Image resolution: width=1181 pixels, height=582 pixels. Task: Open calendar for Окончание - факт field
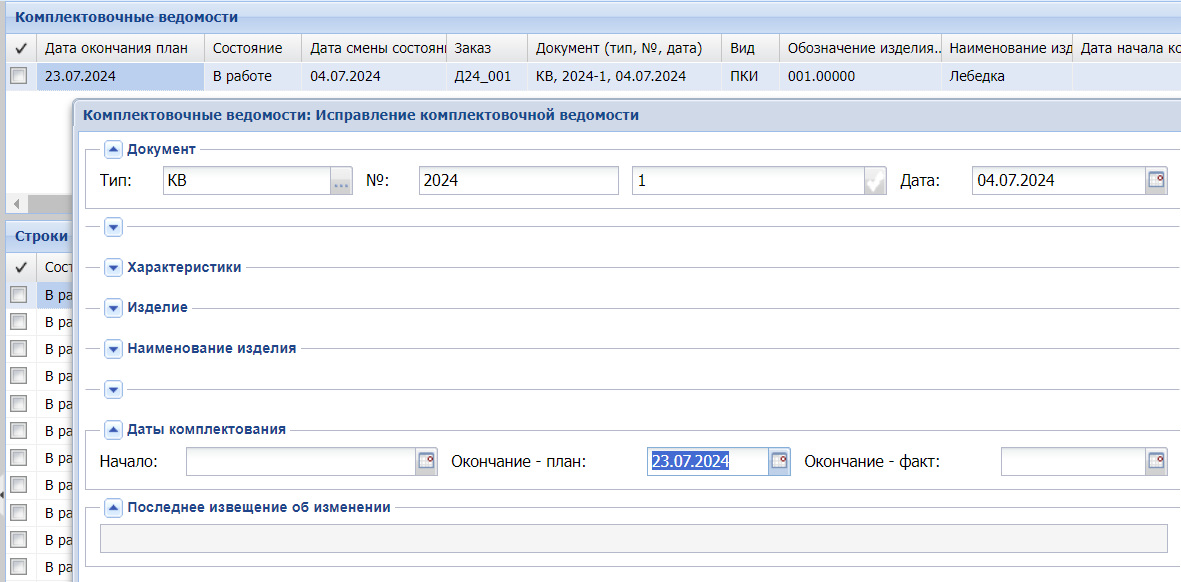pyautogui.click(x=1156, y=461)
